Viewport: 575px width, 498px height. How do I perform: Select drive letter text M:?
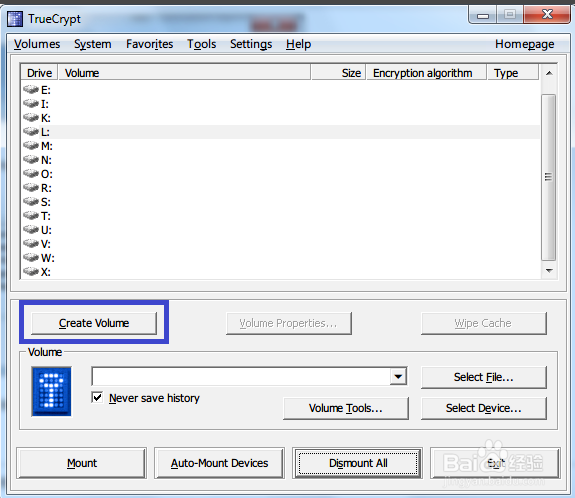47,146
